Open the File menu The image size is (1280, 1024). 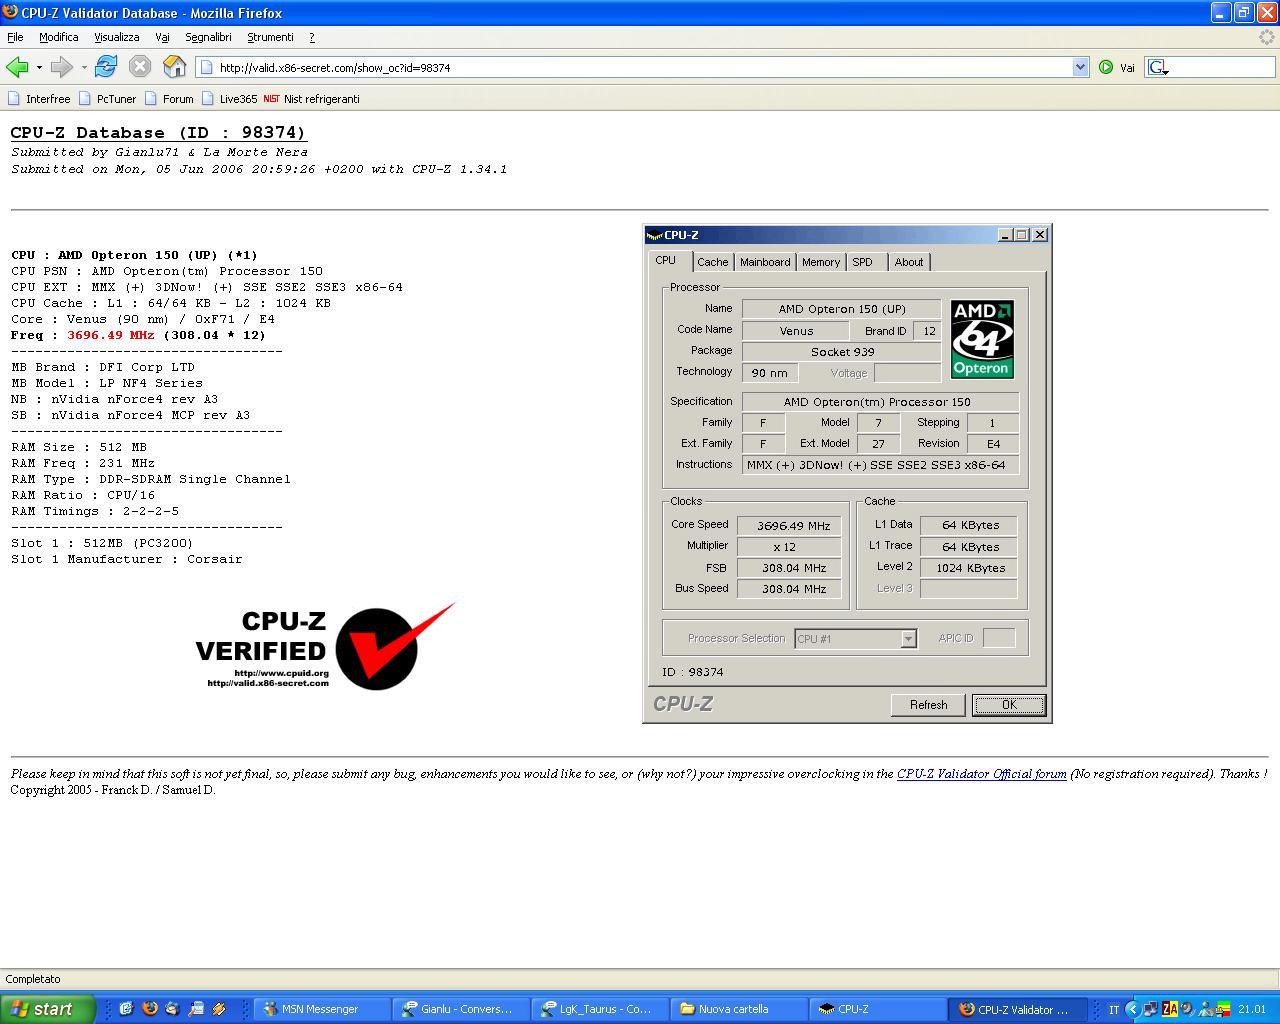click(15, 37)
